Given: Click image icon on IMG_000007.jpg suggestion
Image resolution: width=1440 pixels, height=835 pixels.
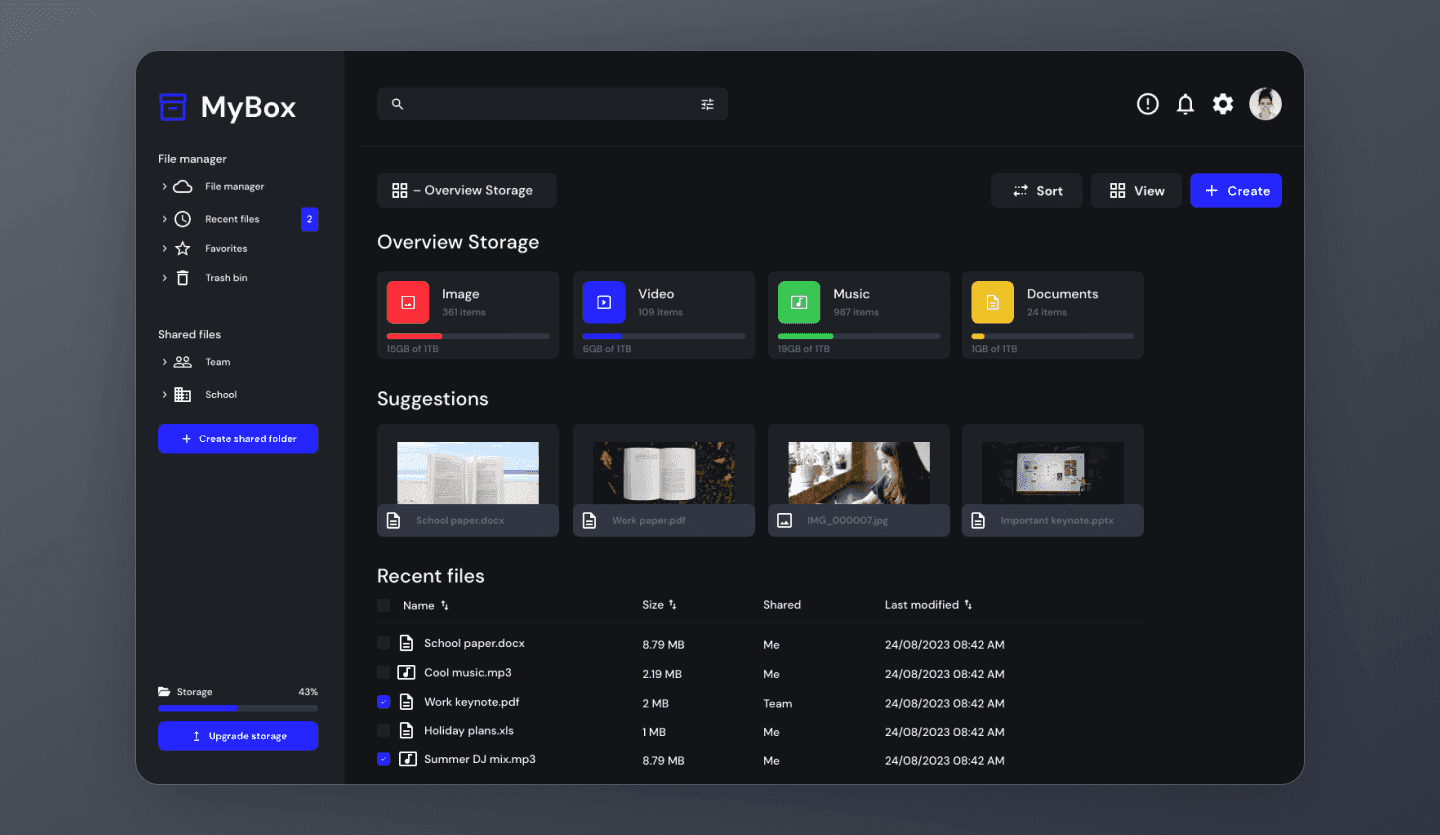Looking at the screenshot, I should tap(785, 521).
